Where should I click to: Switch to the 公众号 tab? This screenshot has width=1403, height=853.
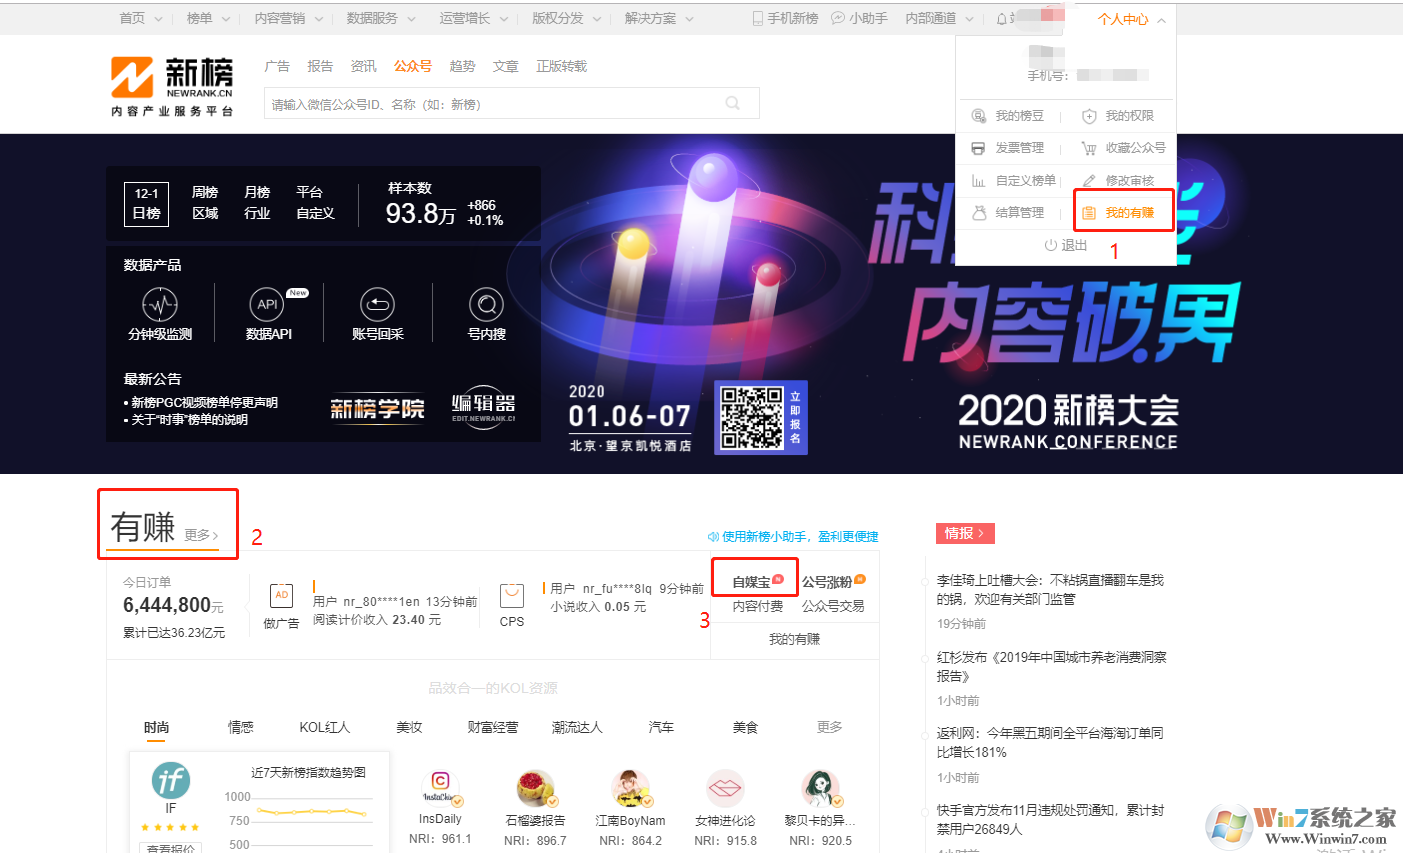pos(413,65)
